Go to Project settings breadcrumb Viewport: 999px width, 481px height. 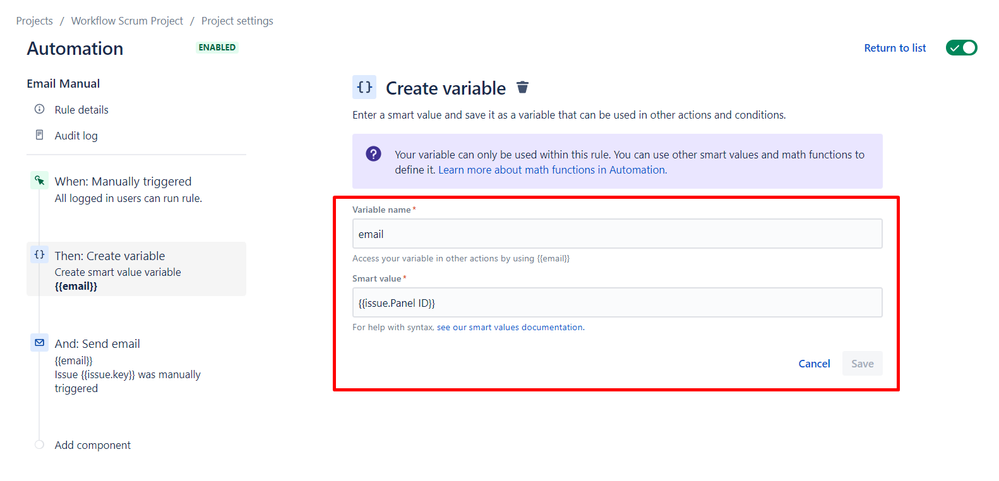[x=237, y=21]
